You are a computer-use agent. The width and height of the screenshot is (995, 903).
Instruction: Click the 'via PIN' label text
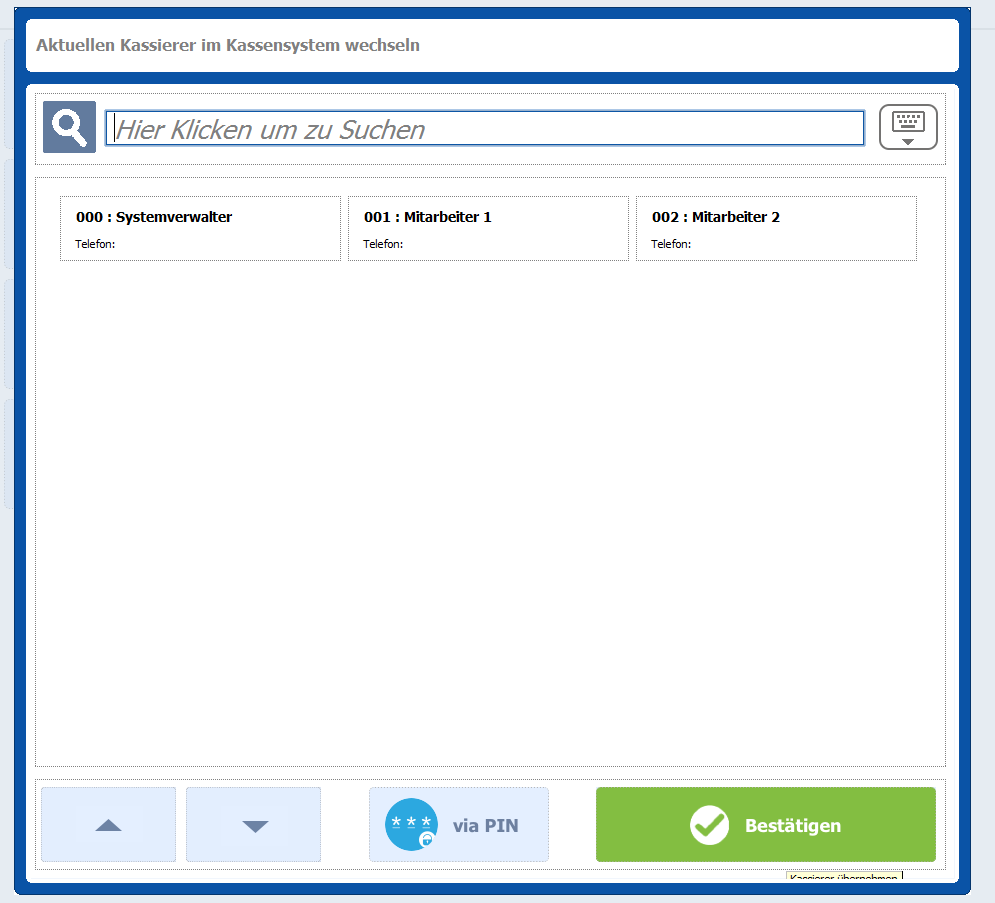485,826
